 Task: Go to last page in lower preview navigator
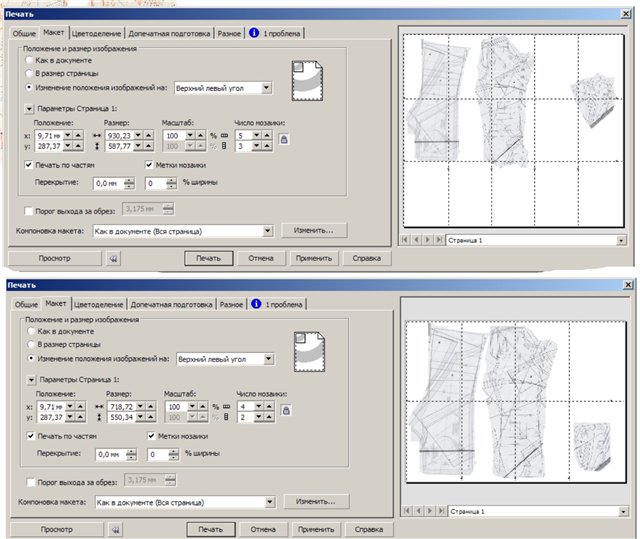[439, 511]
